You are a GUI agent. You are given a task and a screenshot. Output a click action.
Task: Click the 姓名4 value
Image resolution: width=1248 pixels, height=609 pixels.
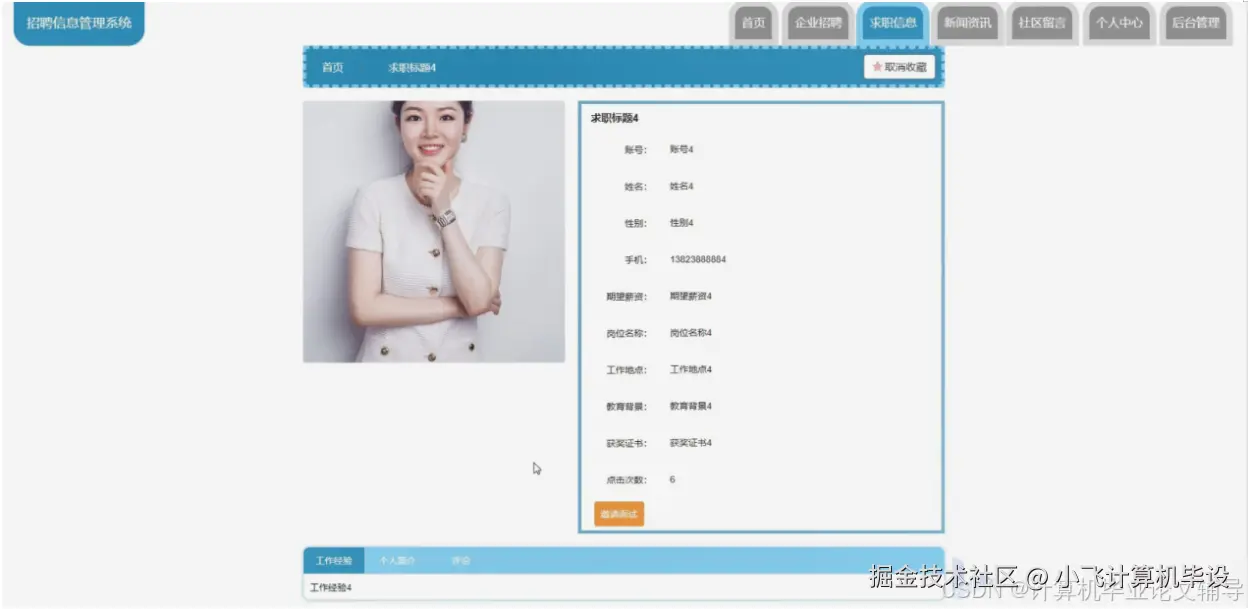click(681, 186)
